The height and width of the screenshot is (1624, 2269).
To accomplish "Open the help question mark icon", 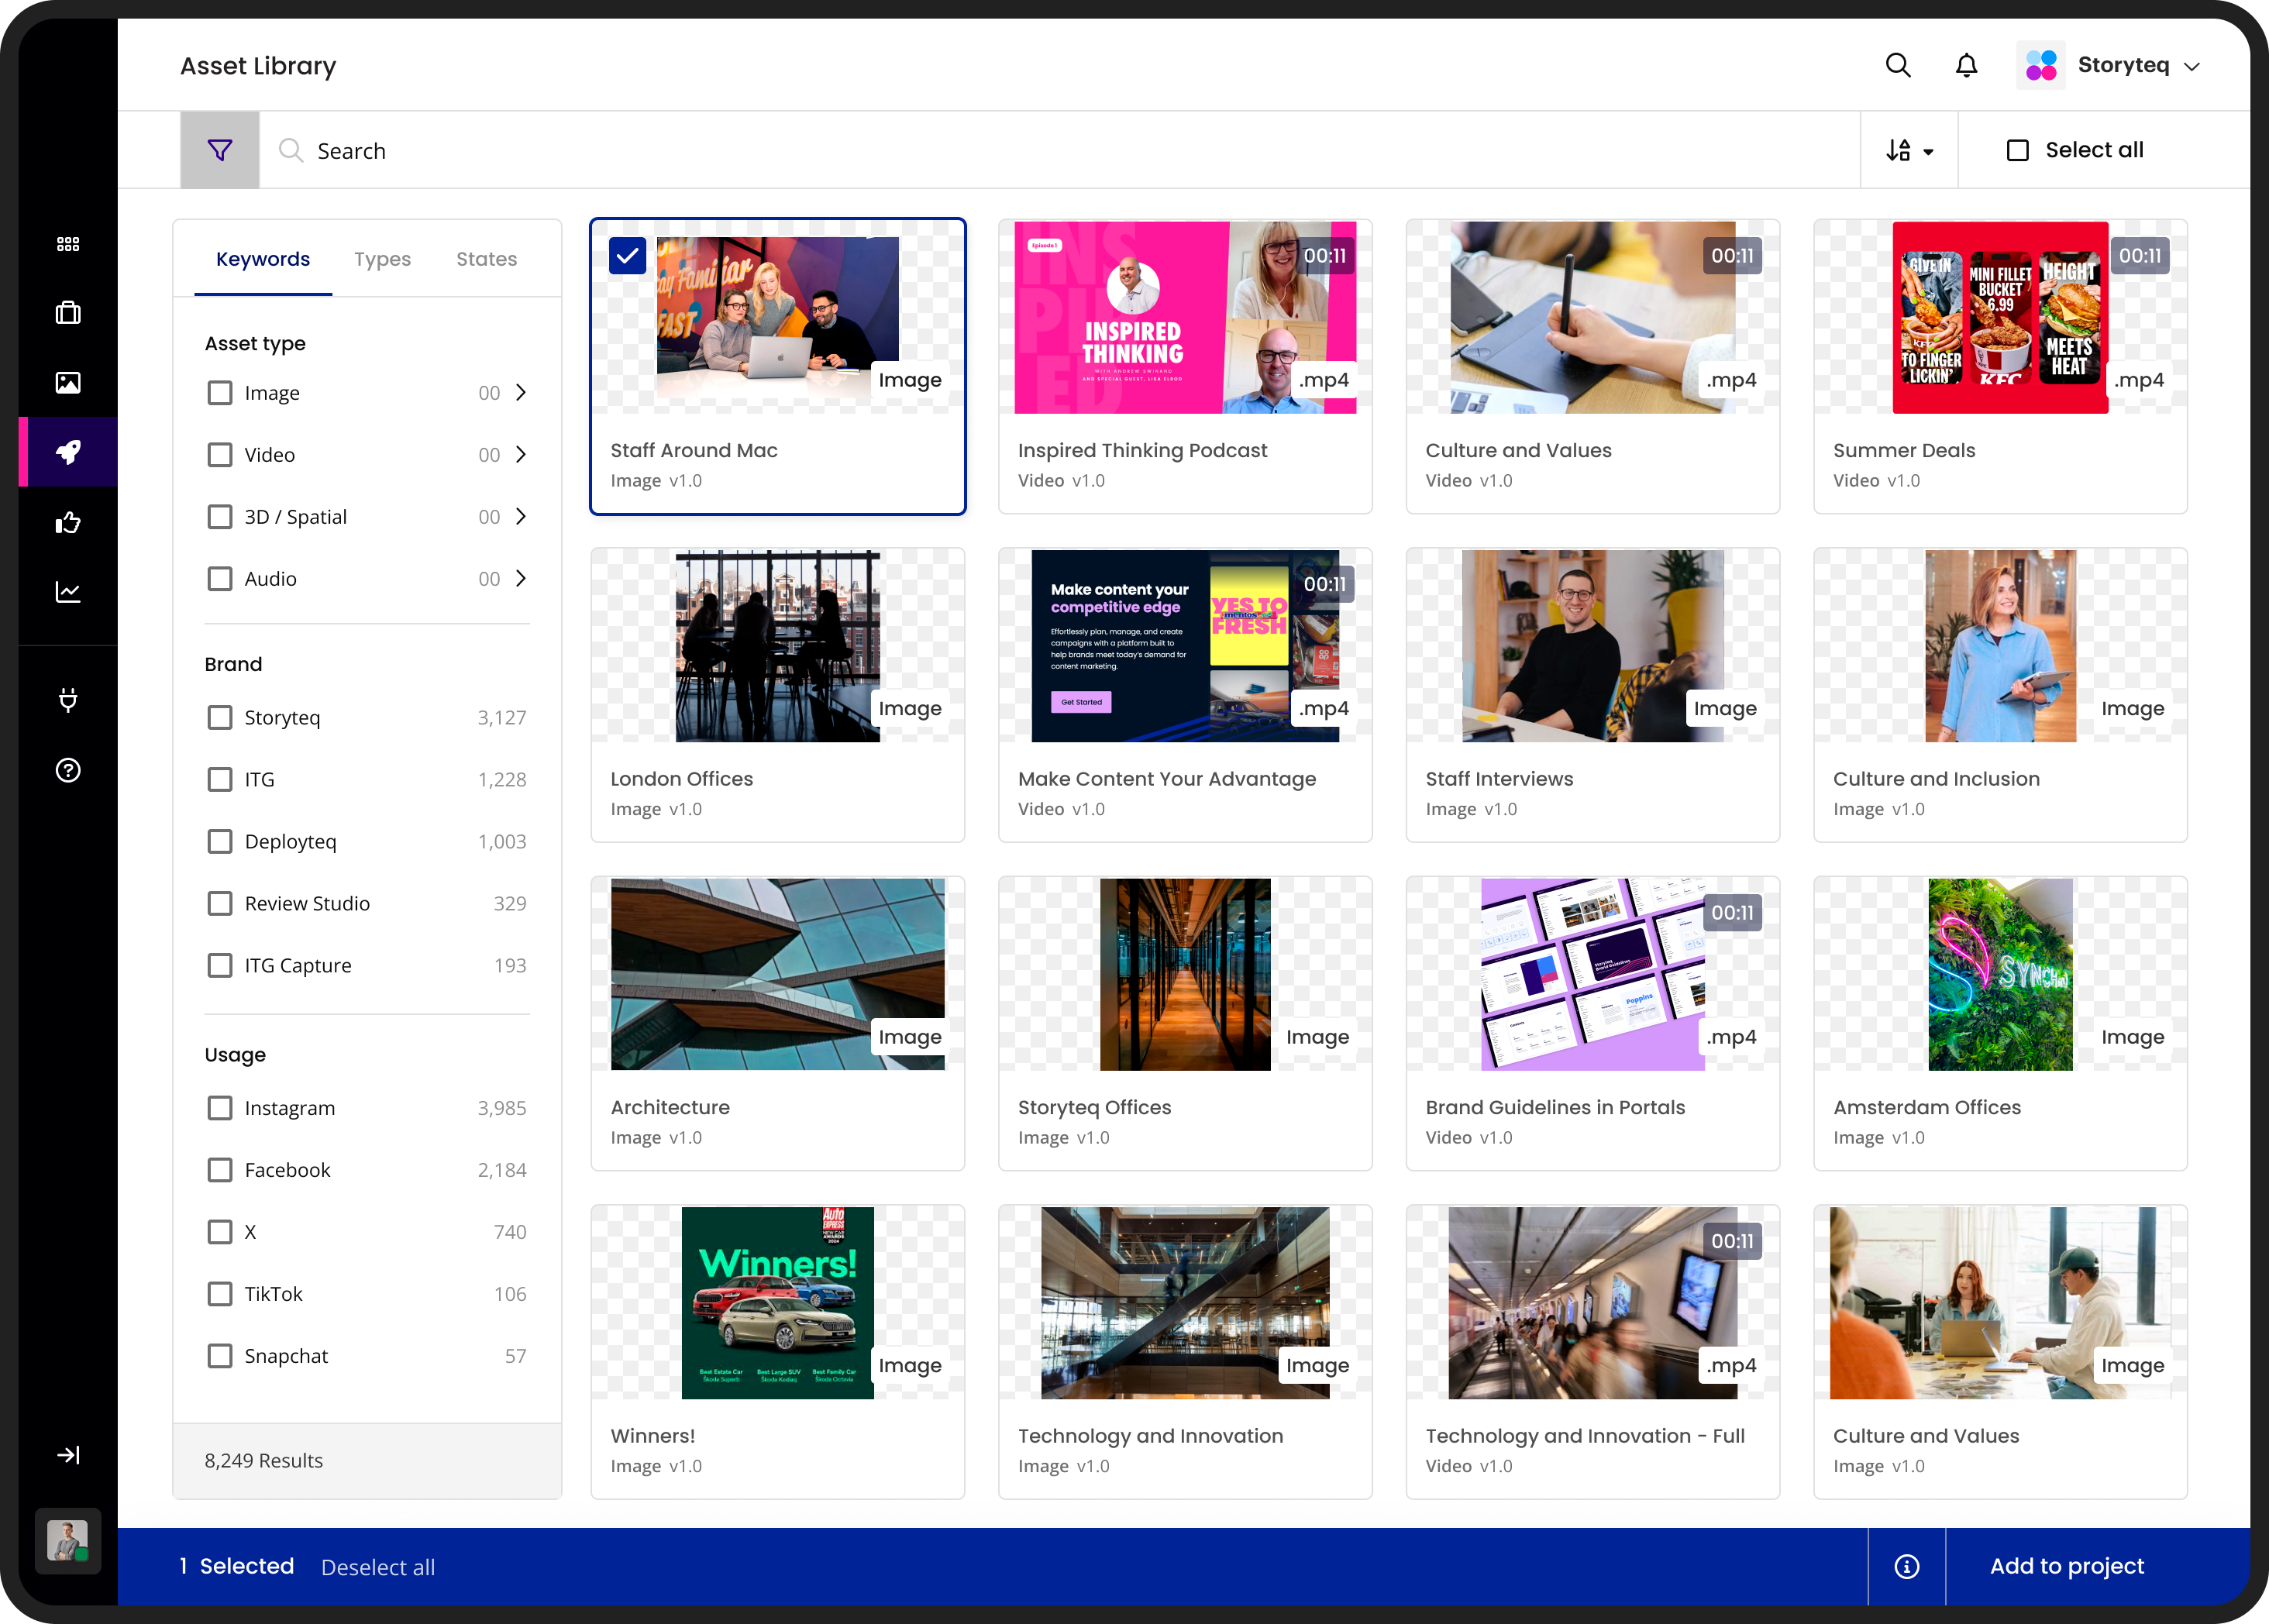I will [68, 770].
